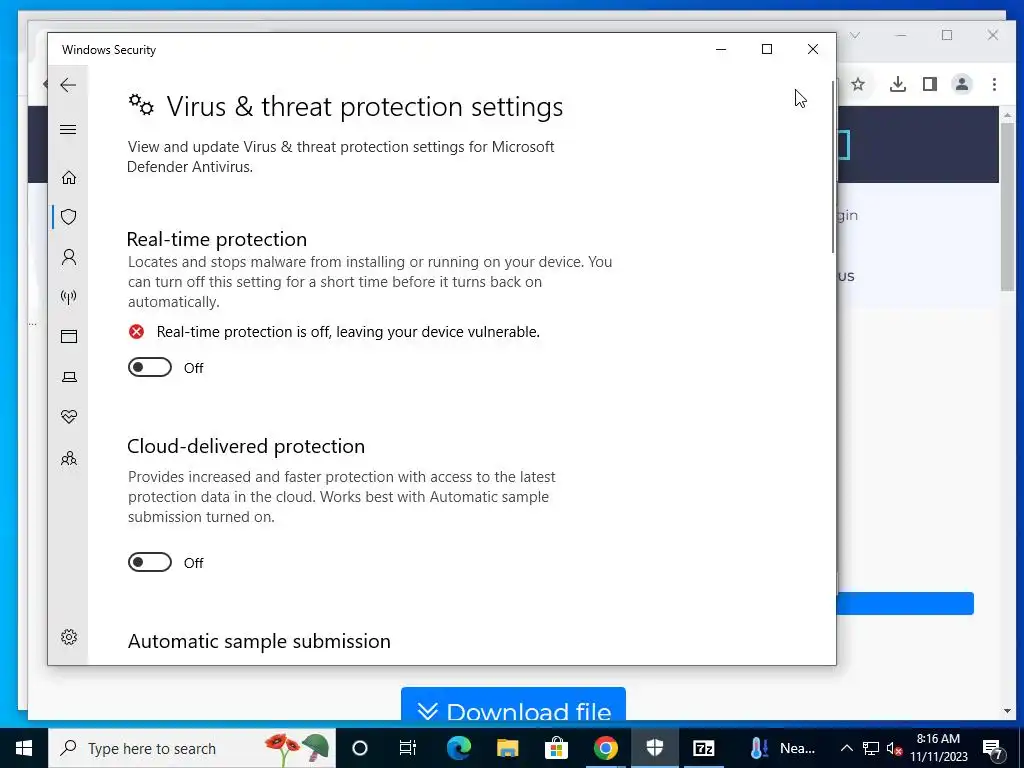Go back using the Windows Security back arrow
The width and height of the screenshot is (1024, 768).
[x=68, y=85]
